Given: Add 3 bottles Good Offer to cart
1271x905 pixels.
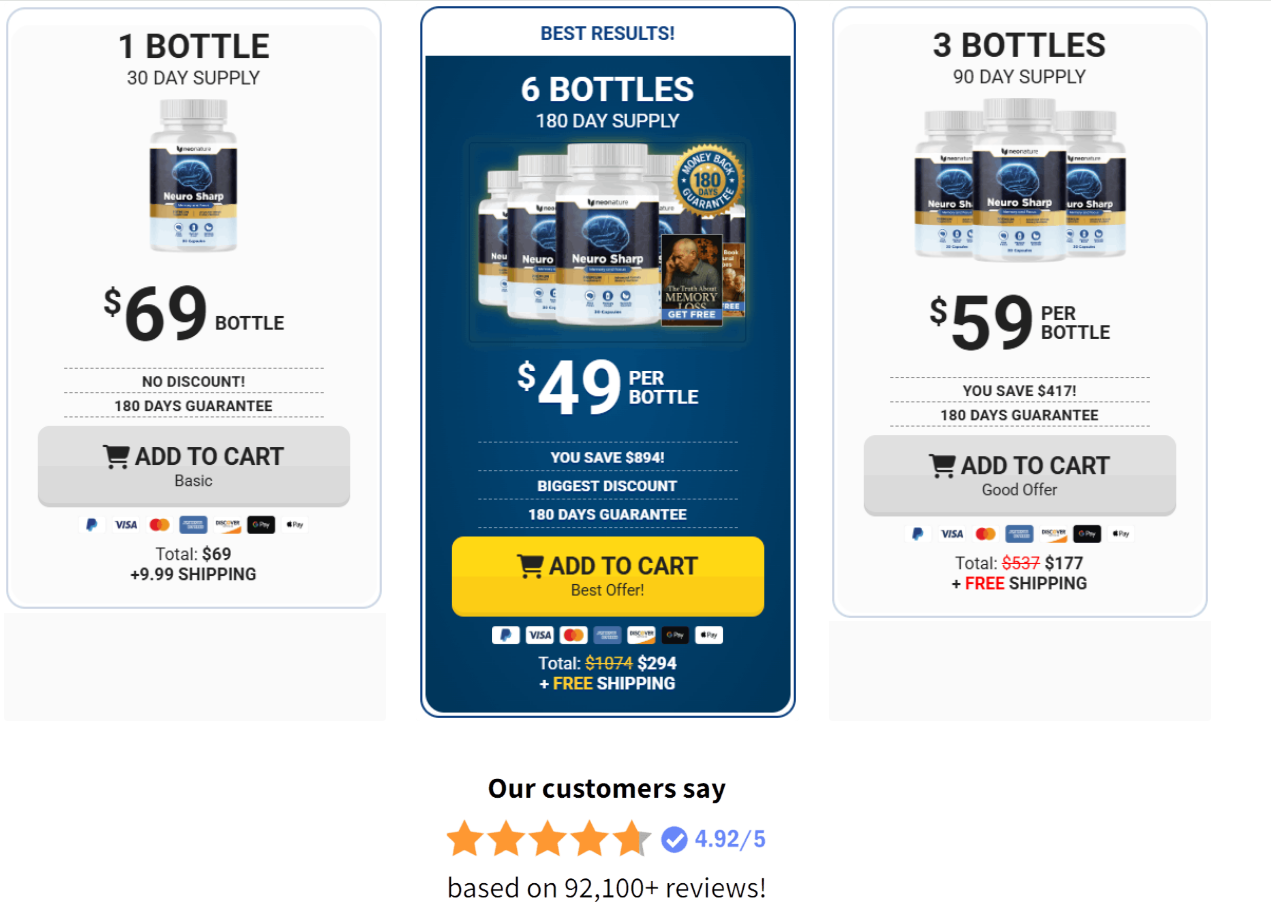Looking at the screenshot, I should tap(1019, 475).
